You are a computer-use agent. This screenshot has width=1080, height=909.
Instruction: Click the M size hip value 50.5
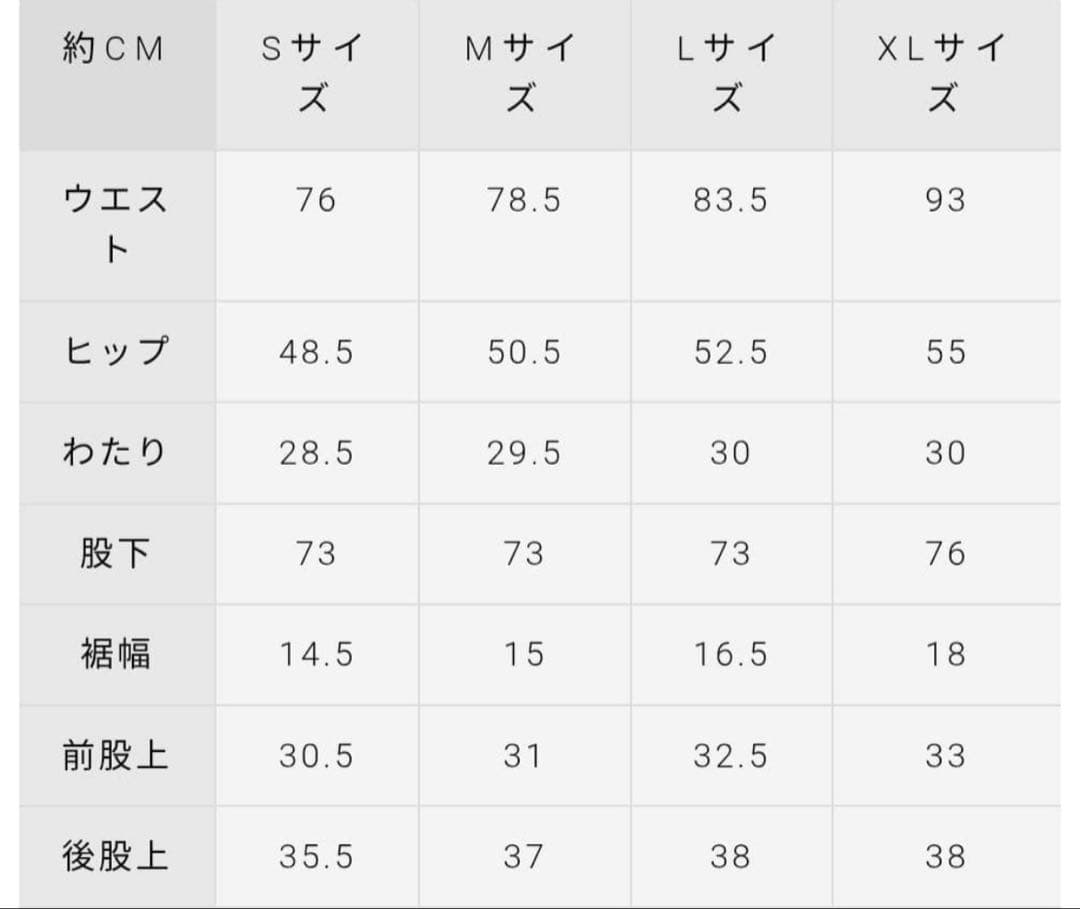pos(524,352)
